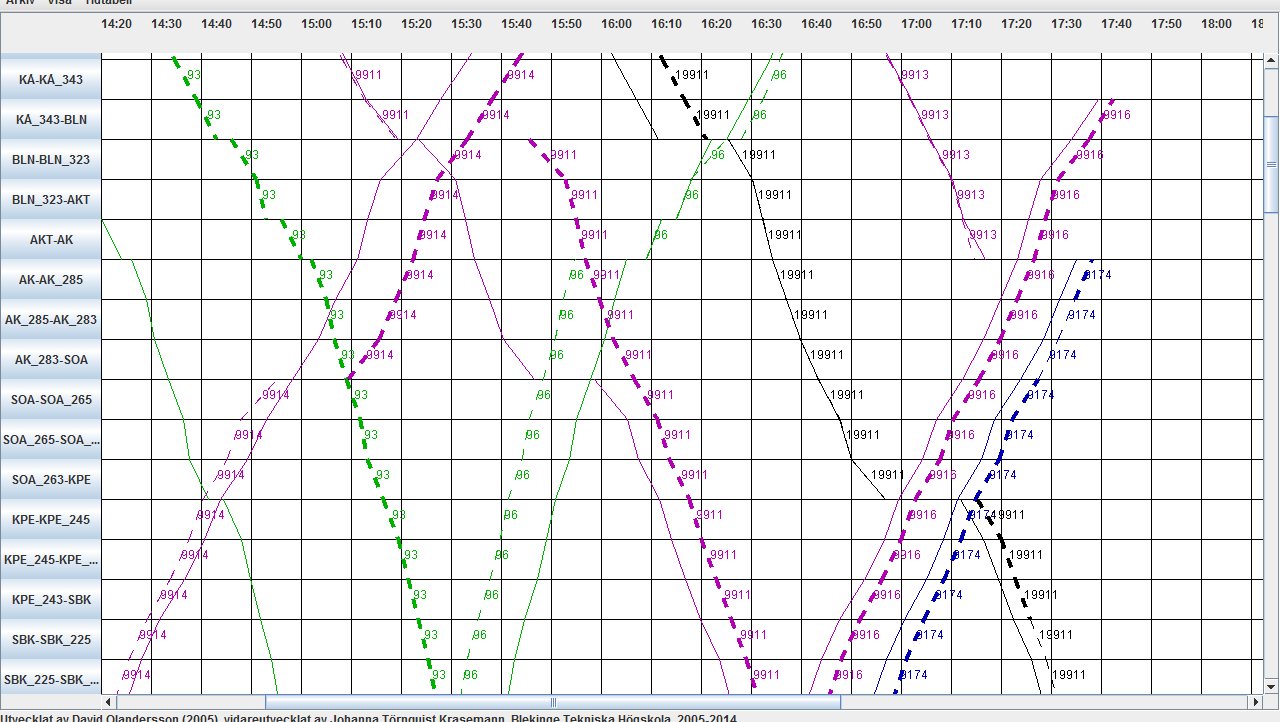Click train label 9913 in KÅ-KÅ_343 row

click(915, 75)
